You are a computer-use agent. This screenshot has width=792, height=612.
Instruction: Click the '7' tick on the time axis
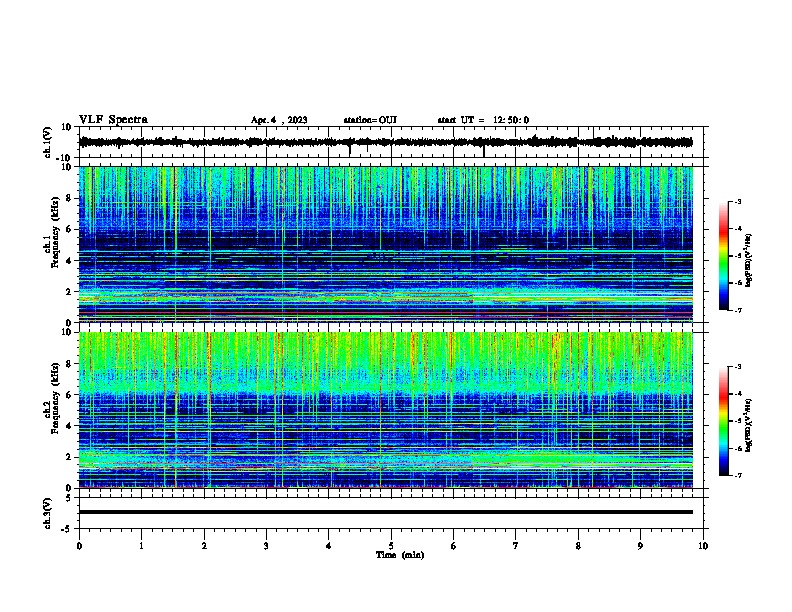pyautogui.click(x=516, y=546)
